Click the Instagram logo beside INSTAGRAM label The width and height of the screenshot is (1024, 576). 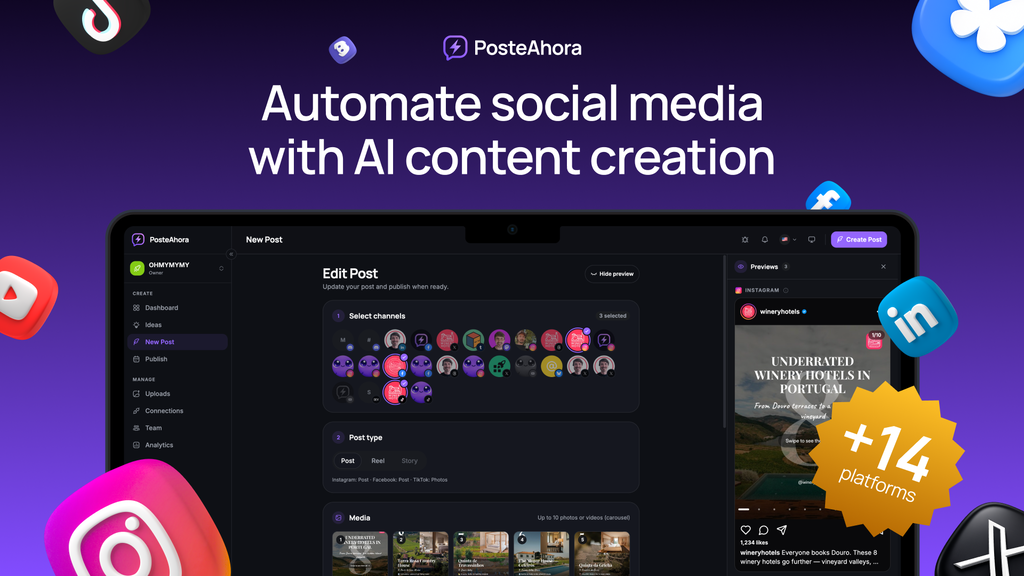739,290
